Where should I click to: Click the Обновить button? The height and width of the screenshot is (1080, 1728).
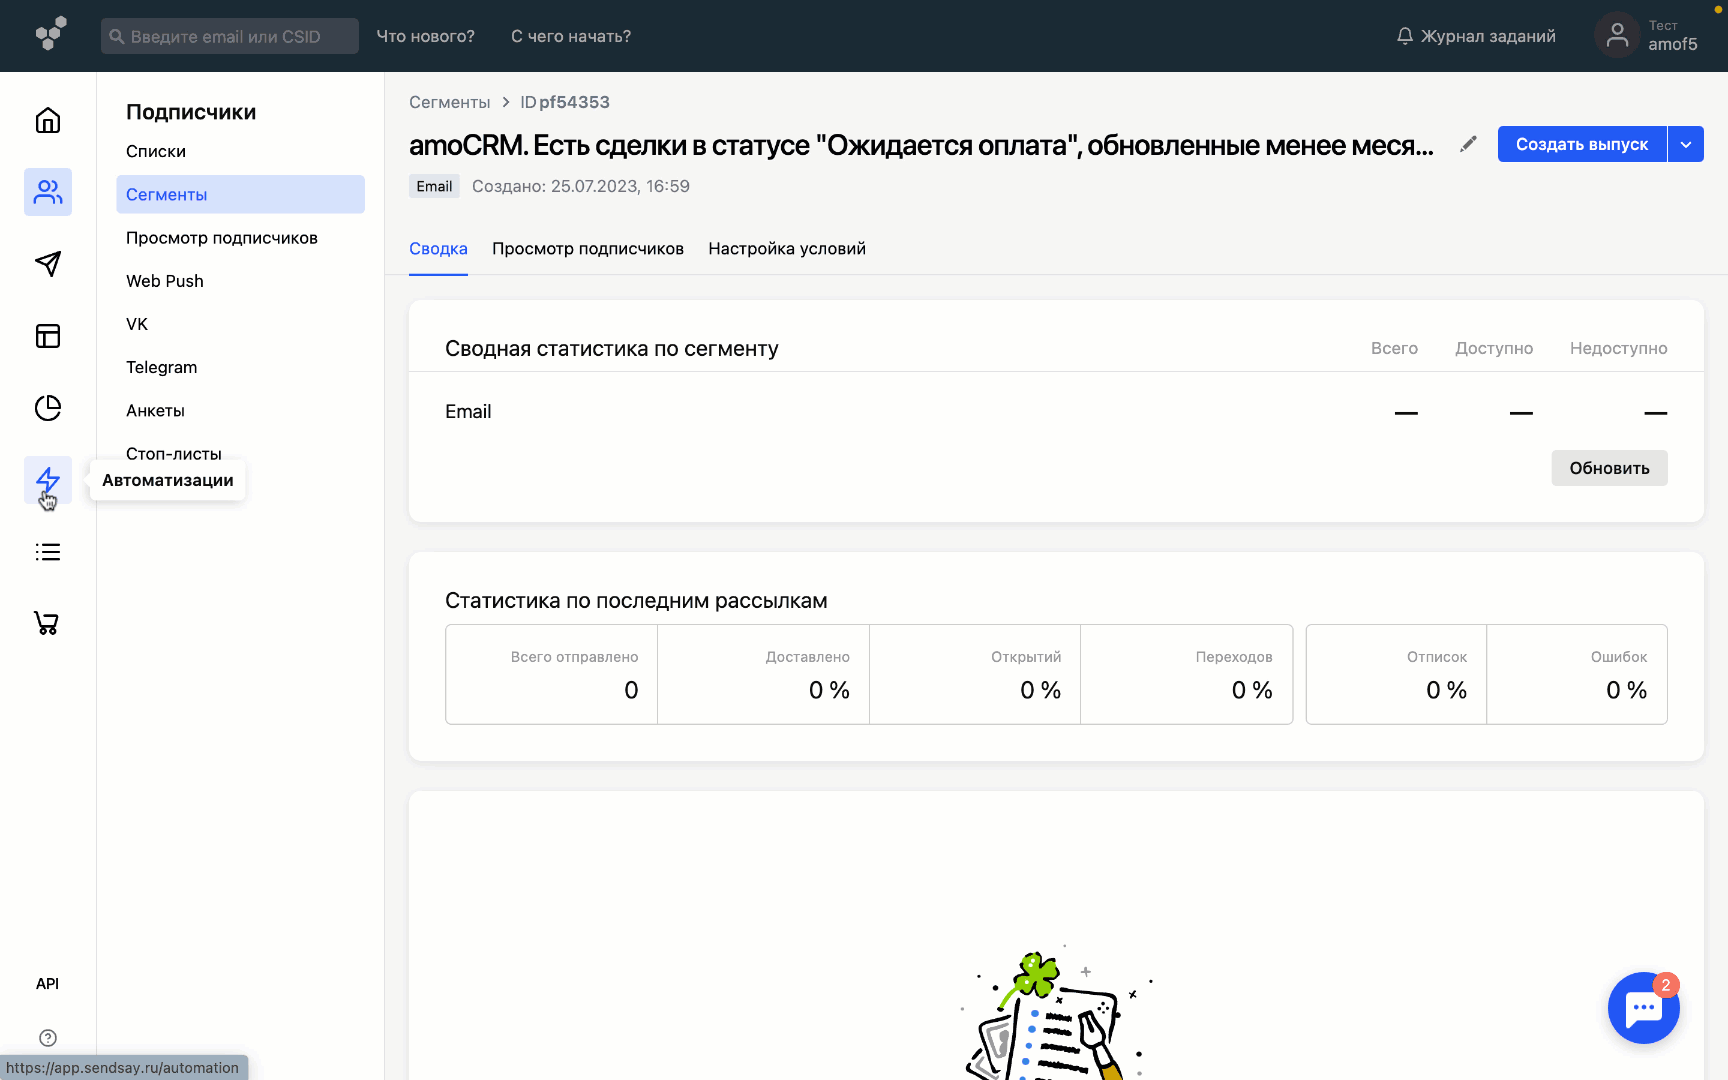[x=1609, y=468]
